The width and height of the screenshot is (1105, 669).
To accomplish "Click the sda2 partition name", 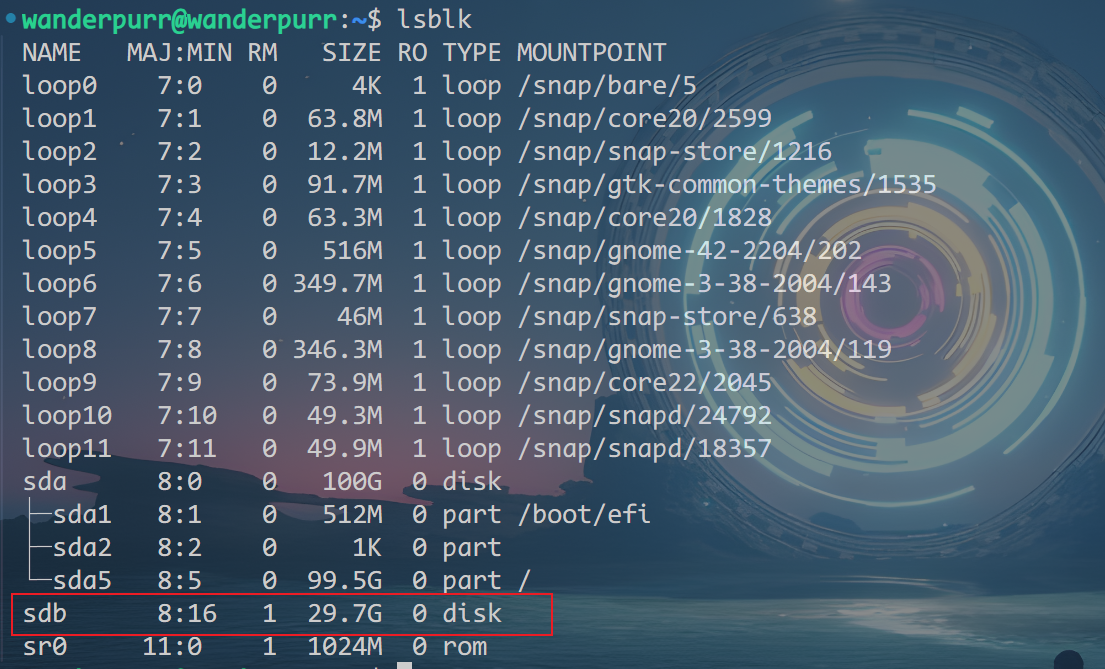I will [82, 548].
